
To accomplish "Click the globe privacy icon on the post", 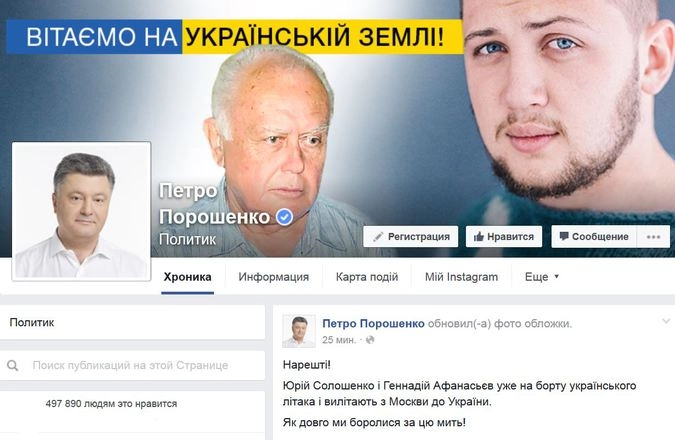I will pos(370,340).
